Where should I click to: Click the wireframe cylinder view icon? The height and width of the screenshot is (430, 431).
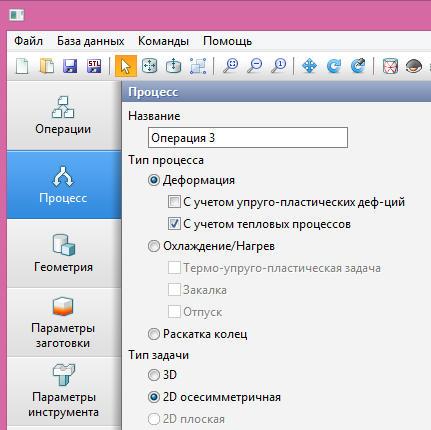tap(390, 66)
